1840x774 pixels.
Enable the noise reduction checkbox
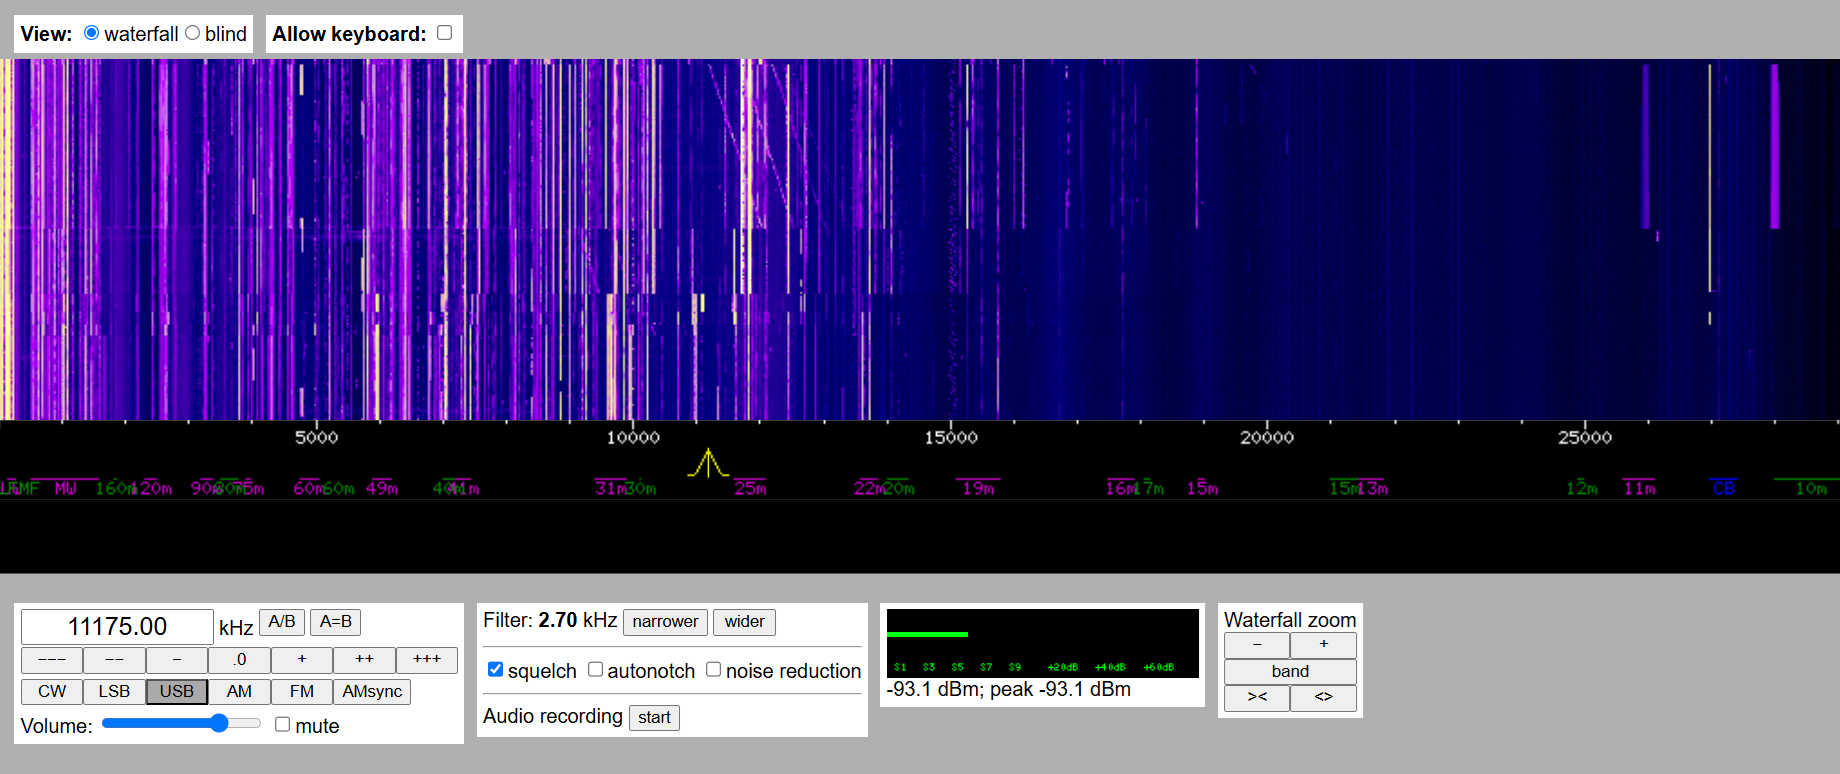[x=713, y=669]
